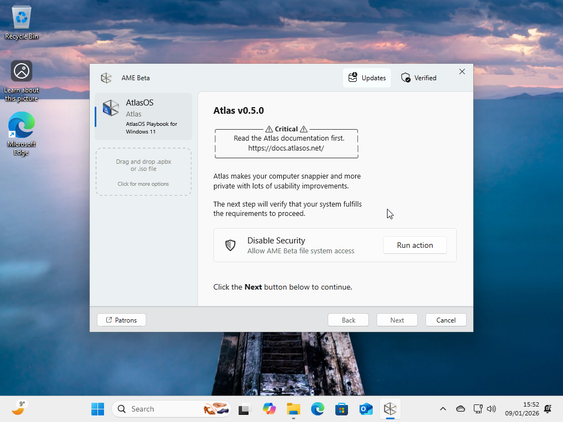Click the Back button
The image size is (563, 422).
point(348,320)
